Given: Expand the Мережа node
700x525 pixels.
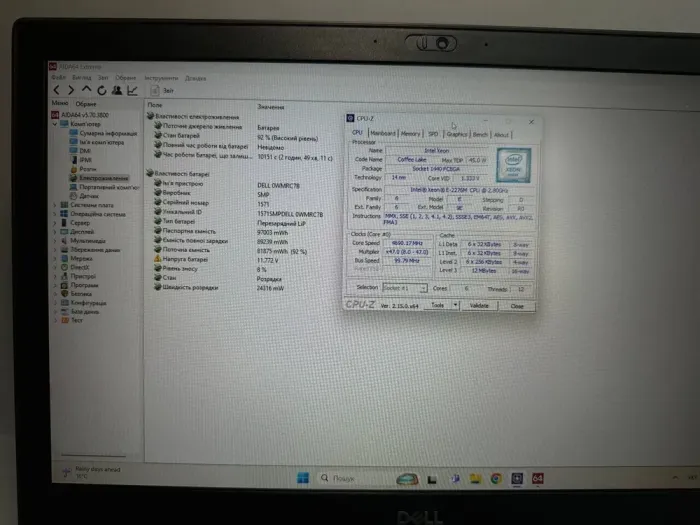Looking at the screenshot, I should [55, 258].
